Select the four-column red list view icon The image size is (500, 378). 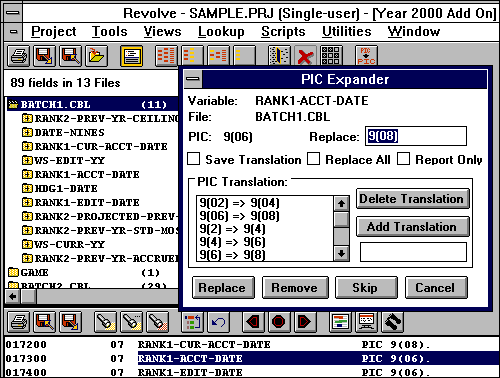click(166, 56)
